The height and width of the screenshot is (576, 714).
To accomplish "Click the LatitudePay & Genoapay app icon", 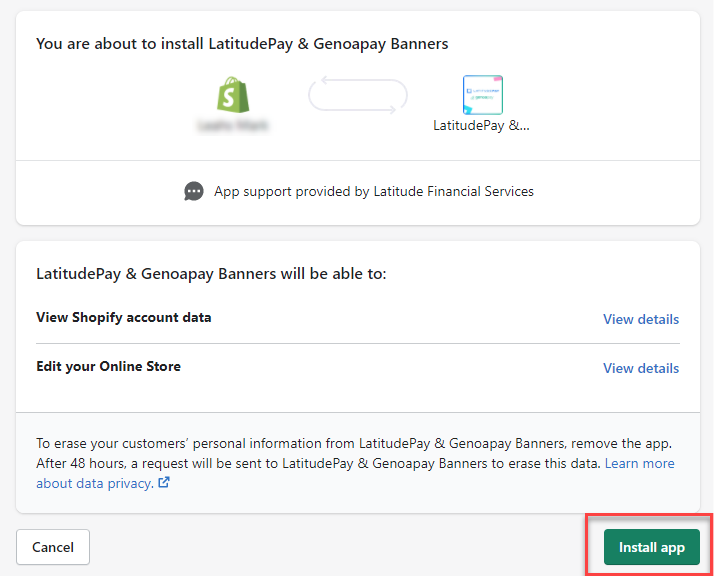I will pyautogui.click(x=483, y=95).
